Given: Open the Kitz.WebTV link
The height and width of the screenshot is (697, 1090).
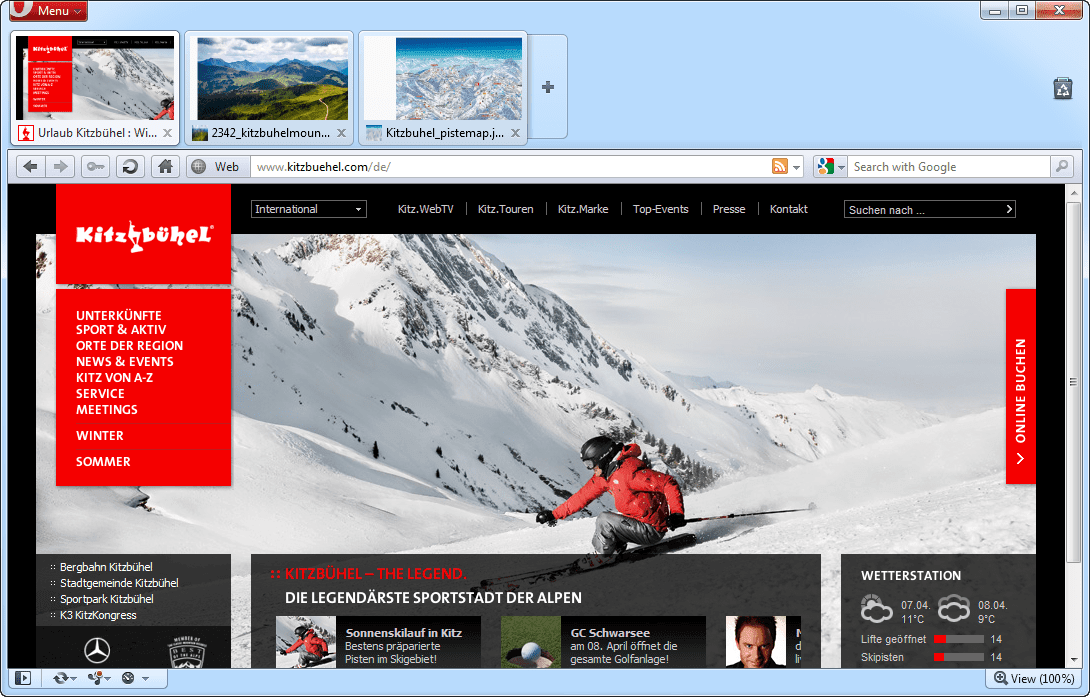Looking at the screenshot, I should click(425, 209).
